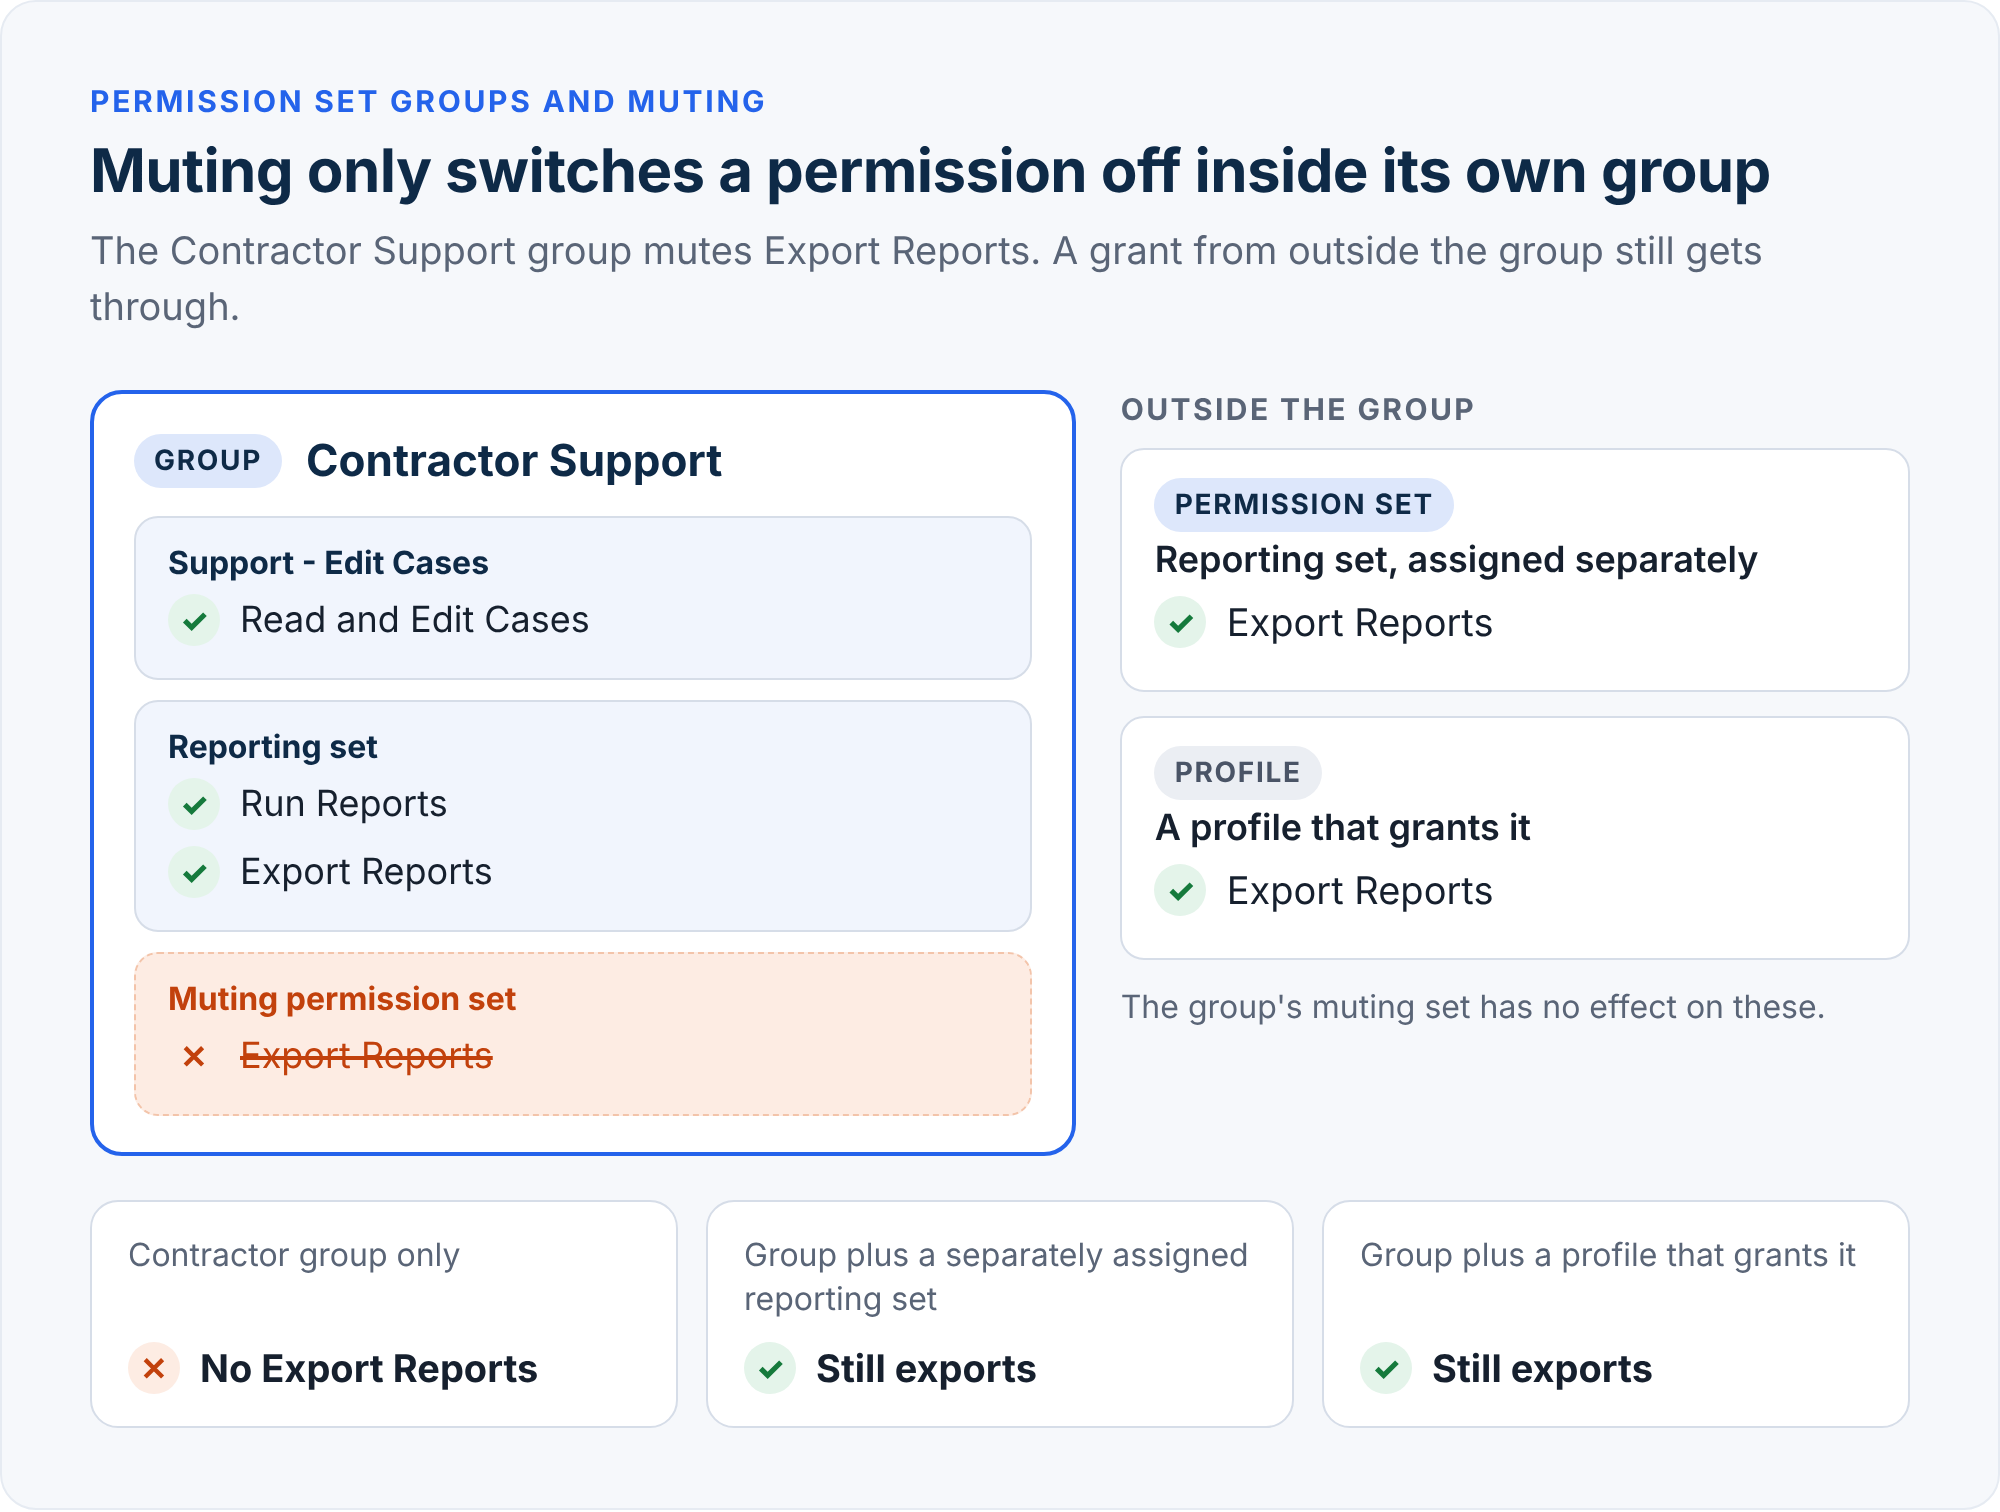Image resolution: width=2000 pixels, height=1512 pixels.
Task: Click the Group plus a separately assigned reporting set label
Action: (x=996, y=1277)
